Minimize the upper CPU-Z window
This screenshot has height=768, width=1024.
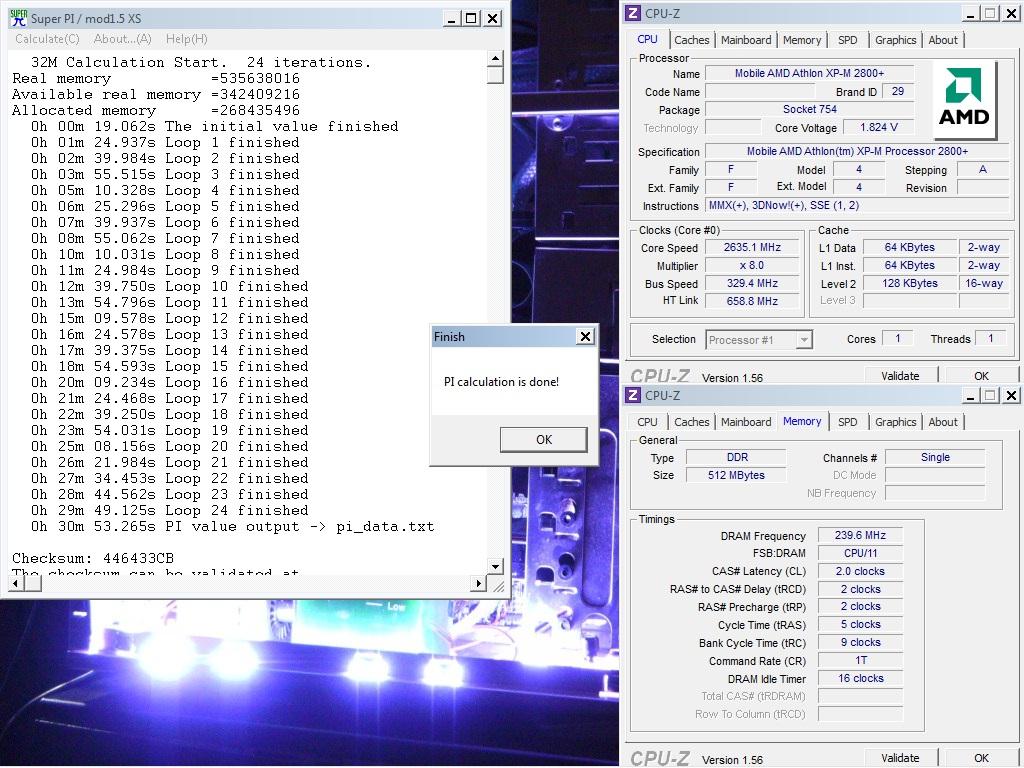pos(971,13)
